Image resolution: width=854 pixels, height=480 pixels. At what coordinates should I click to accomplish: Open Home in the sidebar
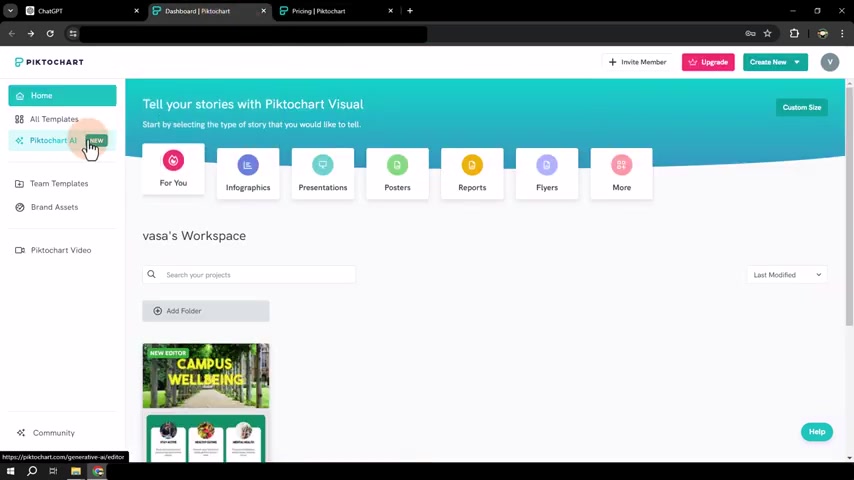click(x=62, y=95)
